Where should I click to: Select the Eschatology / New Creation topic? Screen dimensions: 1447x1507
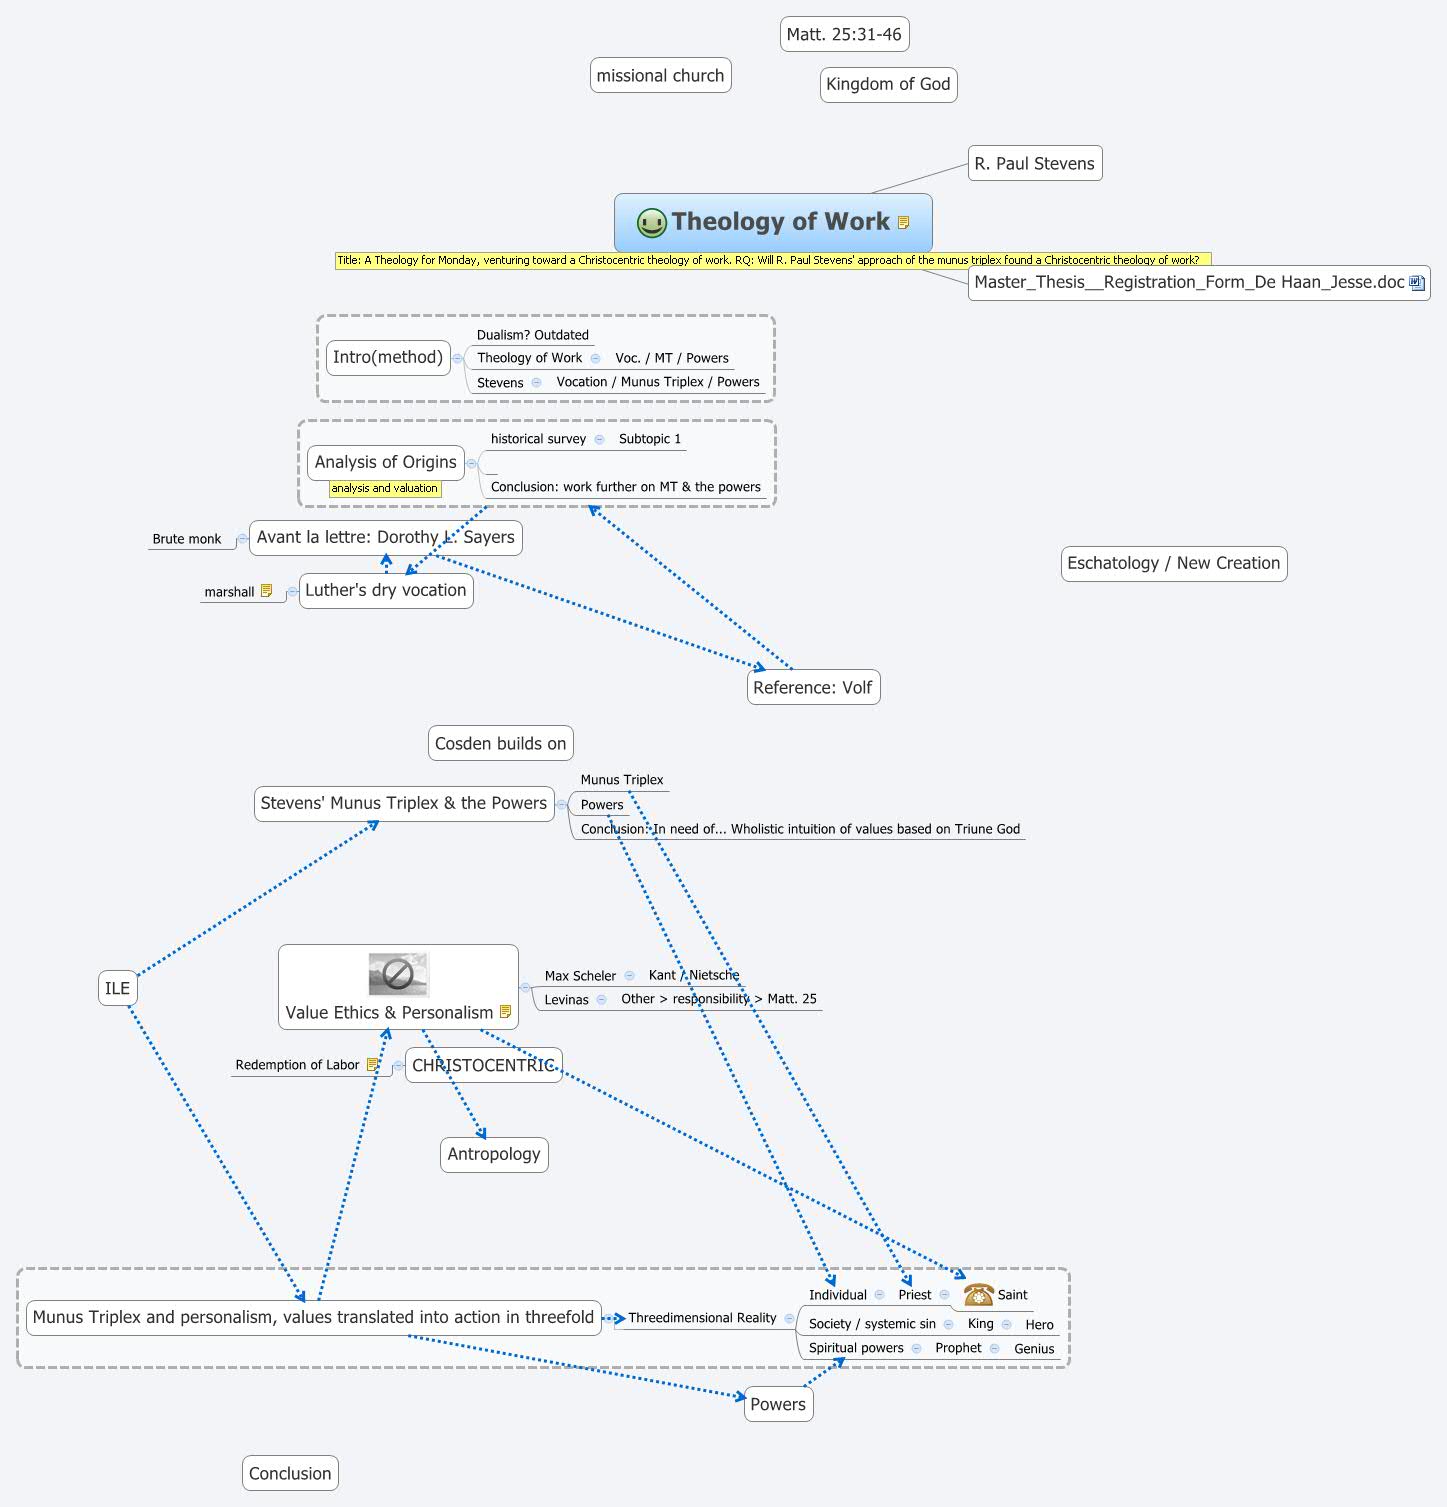[1173, 563]
